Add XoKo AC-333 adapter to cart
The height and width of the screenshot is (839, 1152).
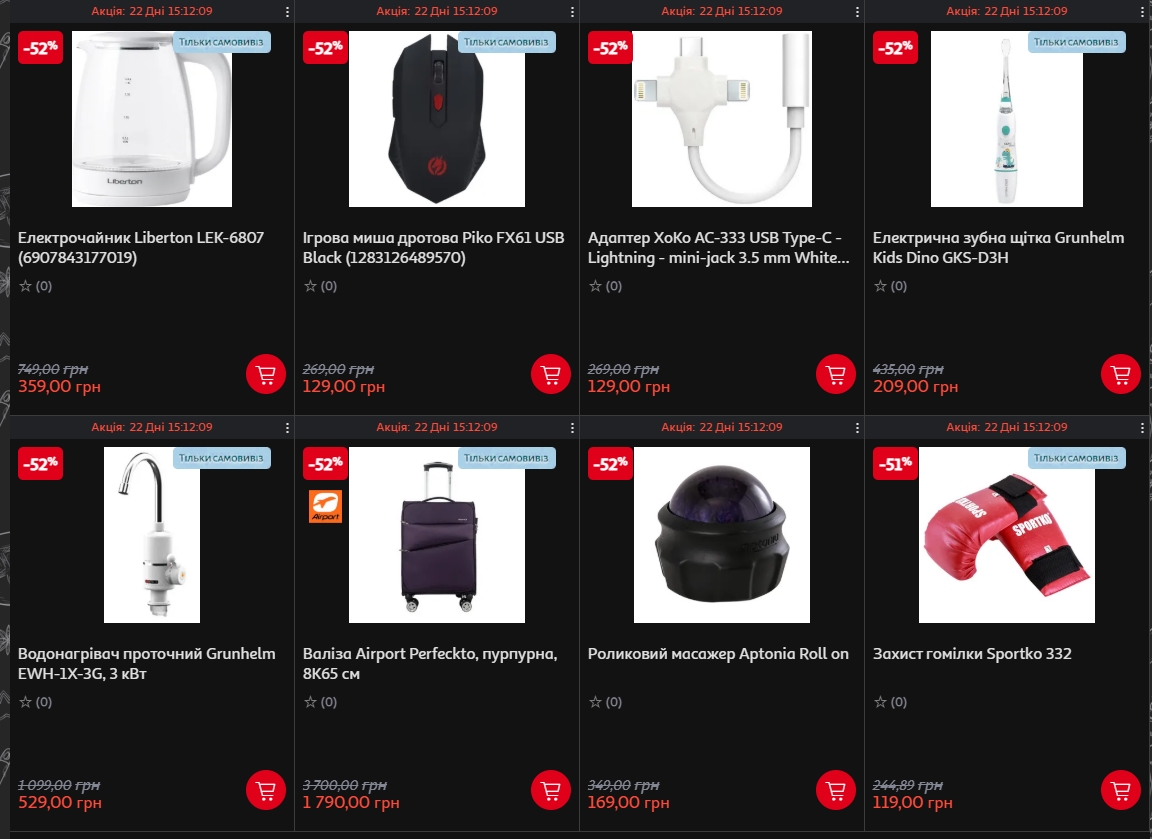coord(835,375)
